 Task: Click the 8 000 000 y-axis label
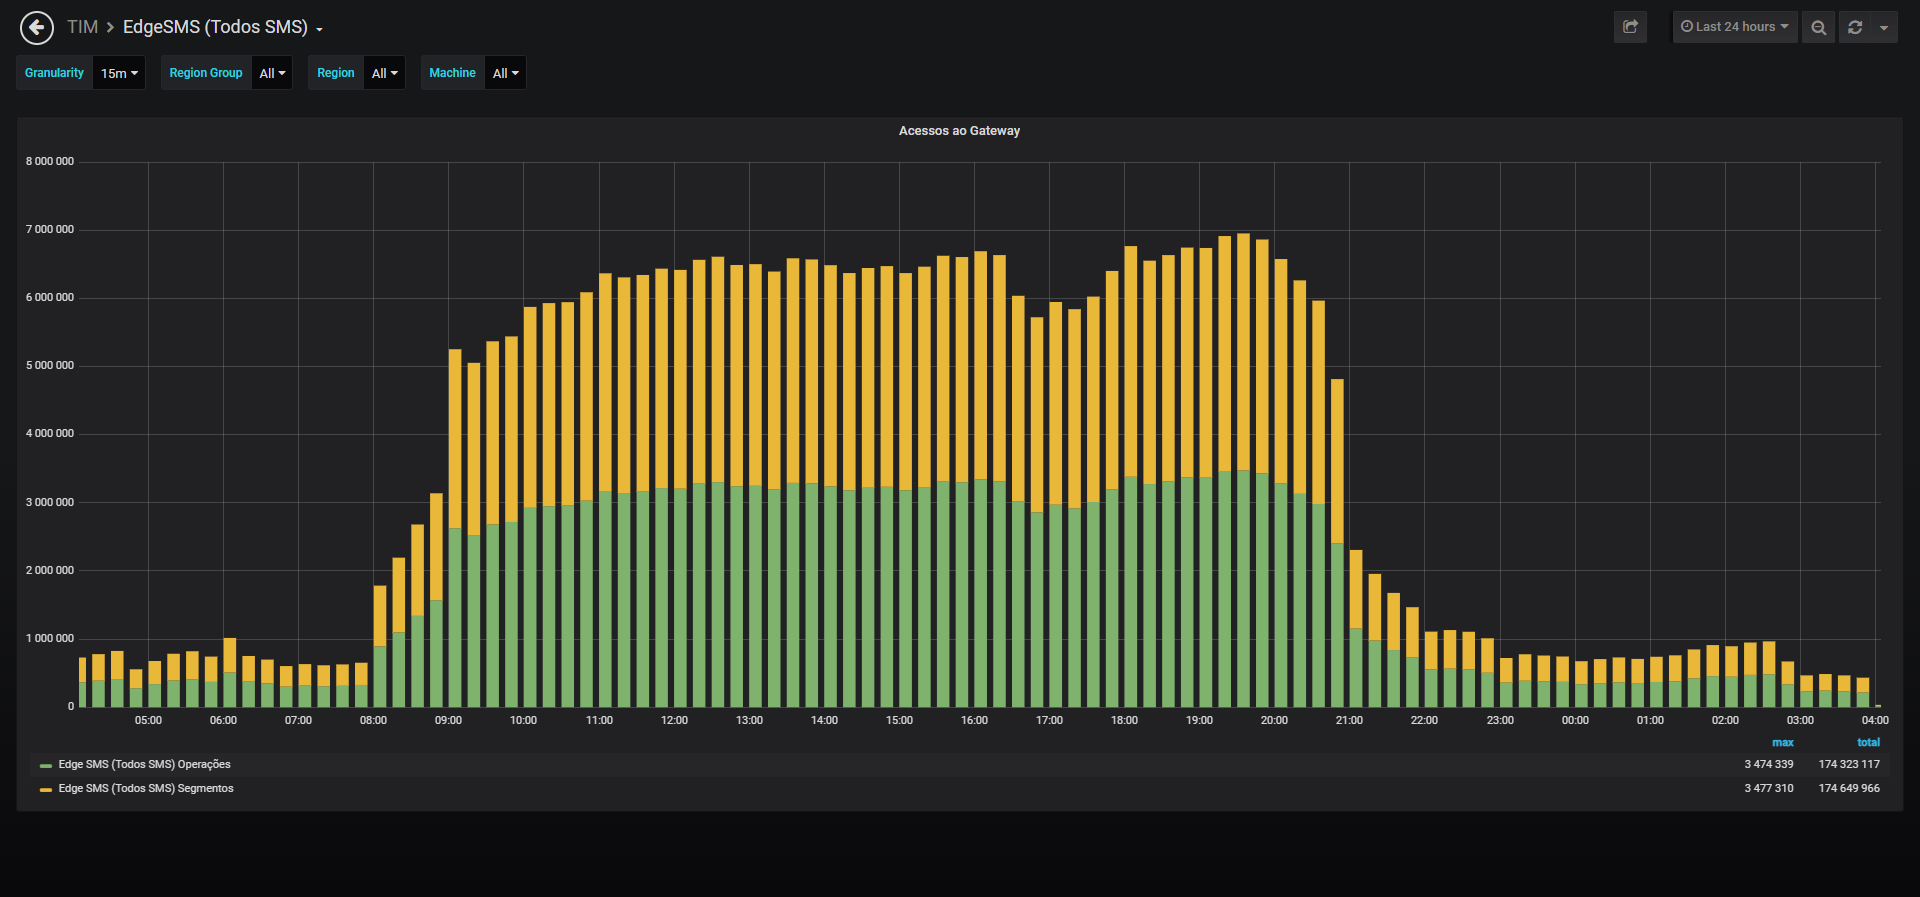pos(50,161)
